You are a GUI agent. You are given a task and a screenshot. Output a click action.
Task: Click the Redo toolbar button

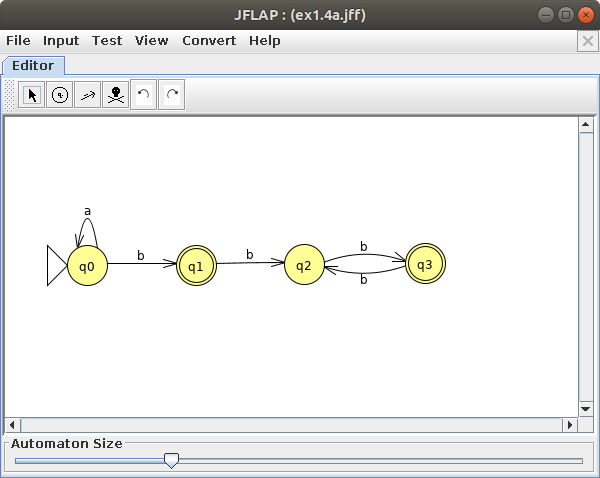pyautogui.click(x=172, y=95)
